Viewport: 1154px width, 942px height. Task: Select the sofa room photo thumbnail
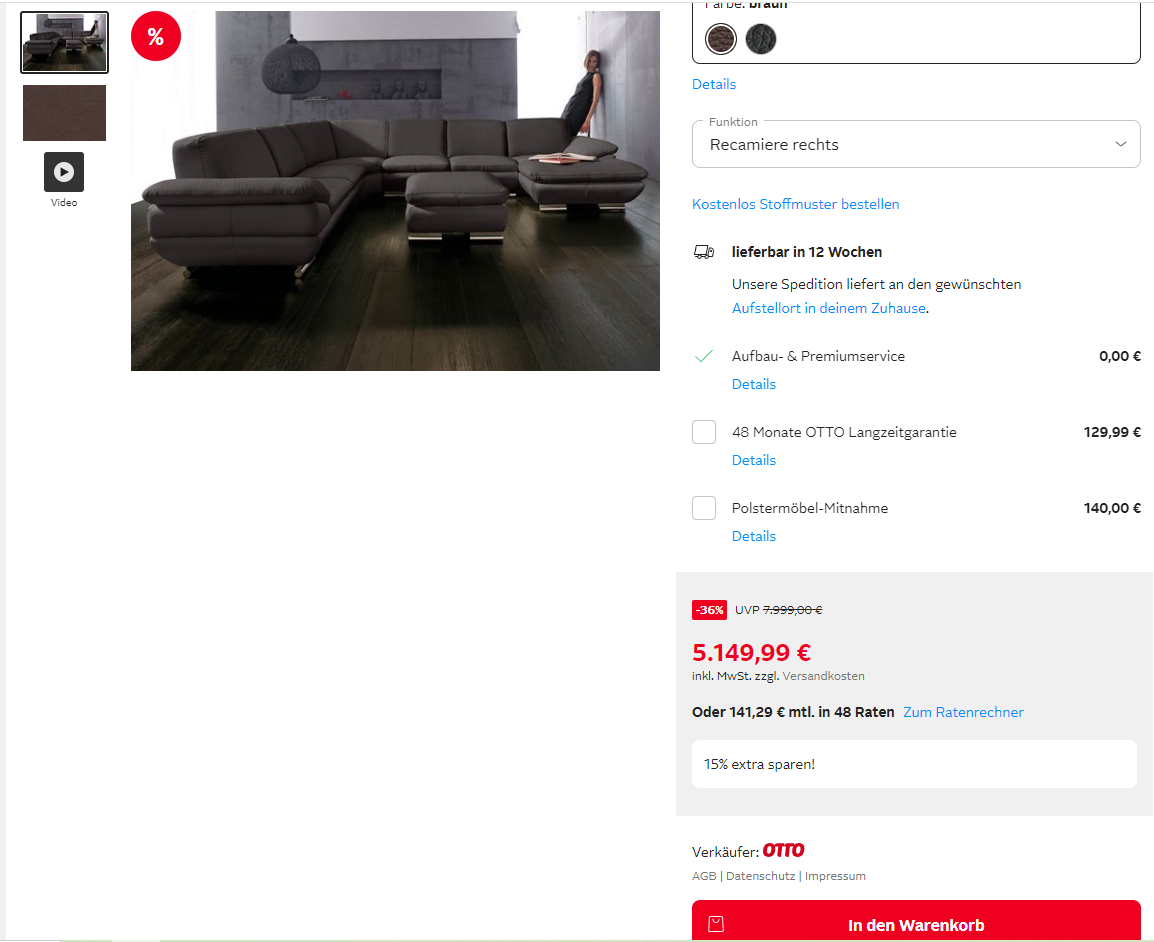pyautogui.click(x=64, y=43)
